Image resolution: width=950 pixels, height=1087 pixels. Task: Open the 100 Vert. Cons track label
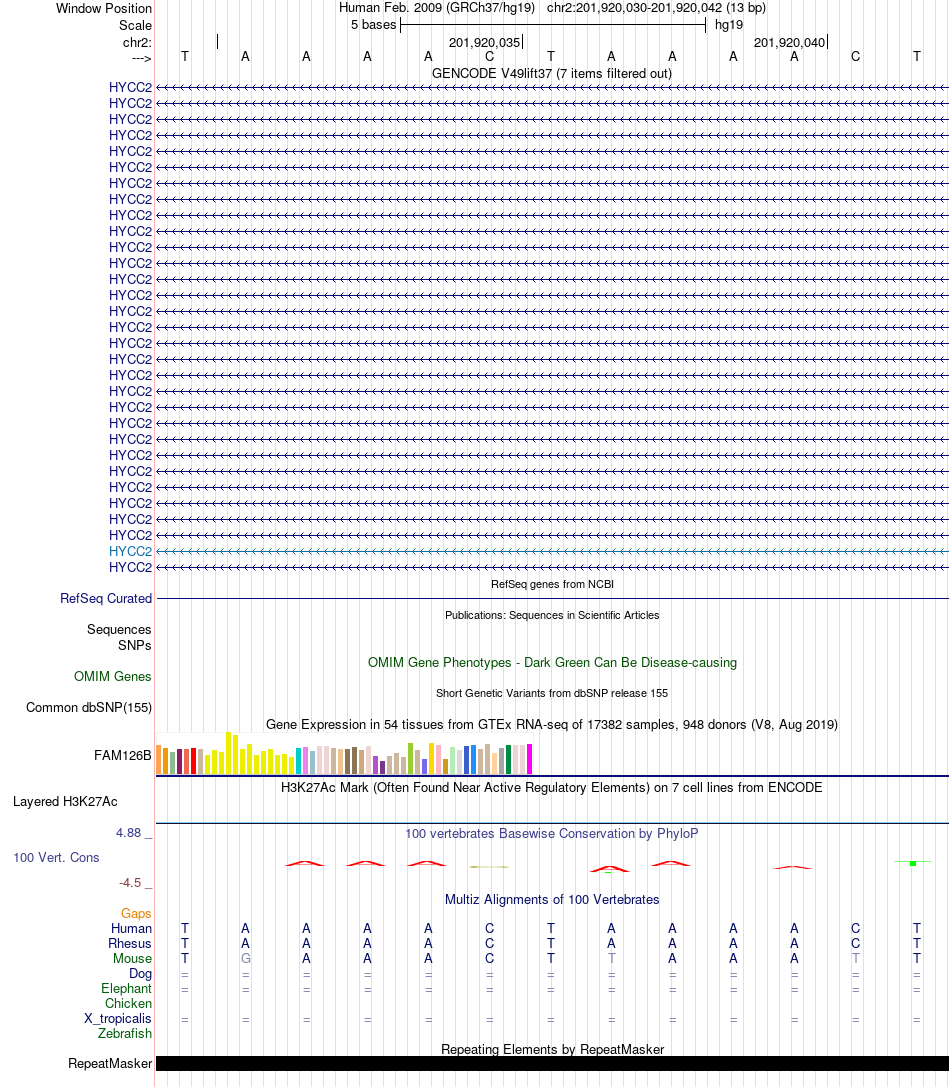pyautogui.click(x=56, y=858)
